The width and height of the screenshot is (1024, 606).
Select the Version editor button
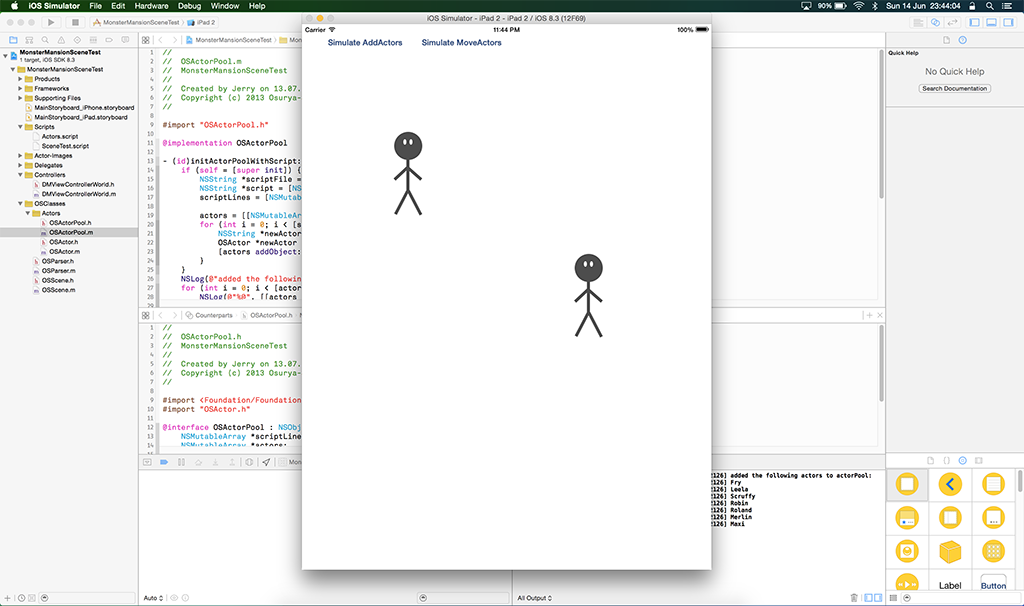click(952, 22)
